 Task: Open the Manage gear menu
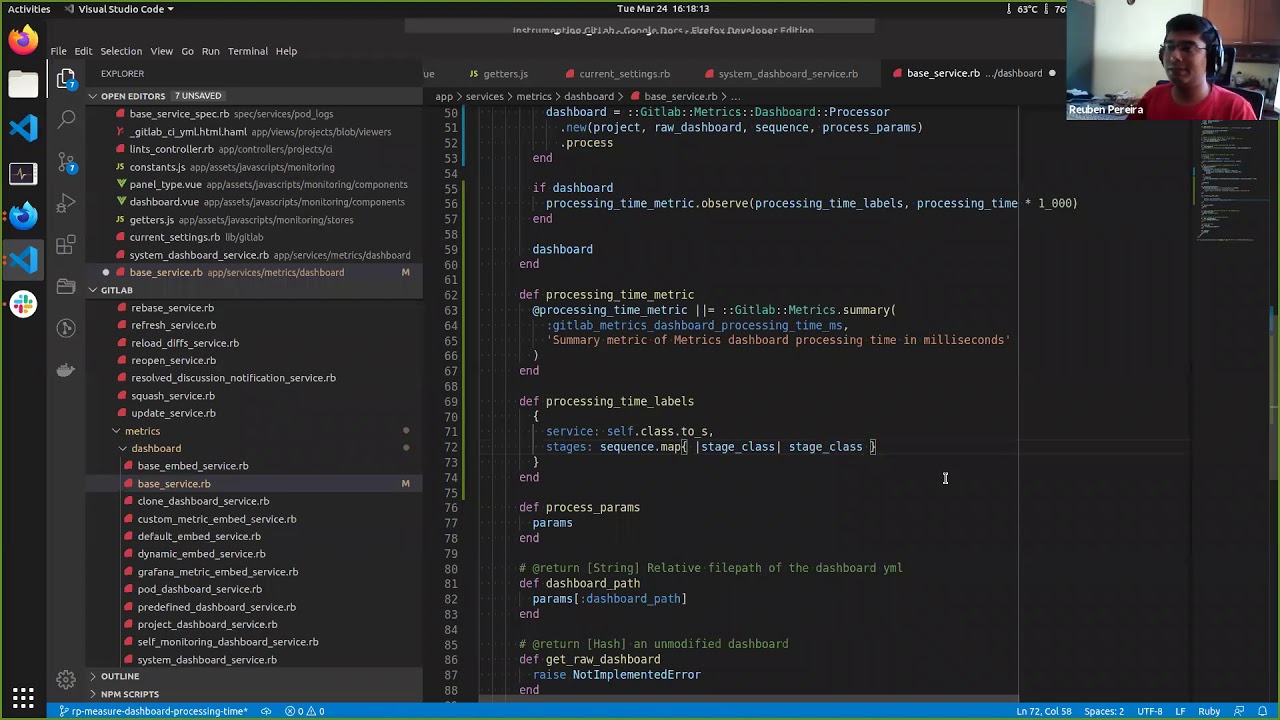67,679
